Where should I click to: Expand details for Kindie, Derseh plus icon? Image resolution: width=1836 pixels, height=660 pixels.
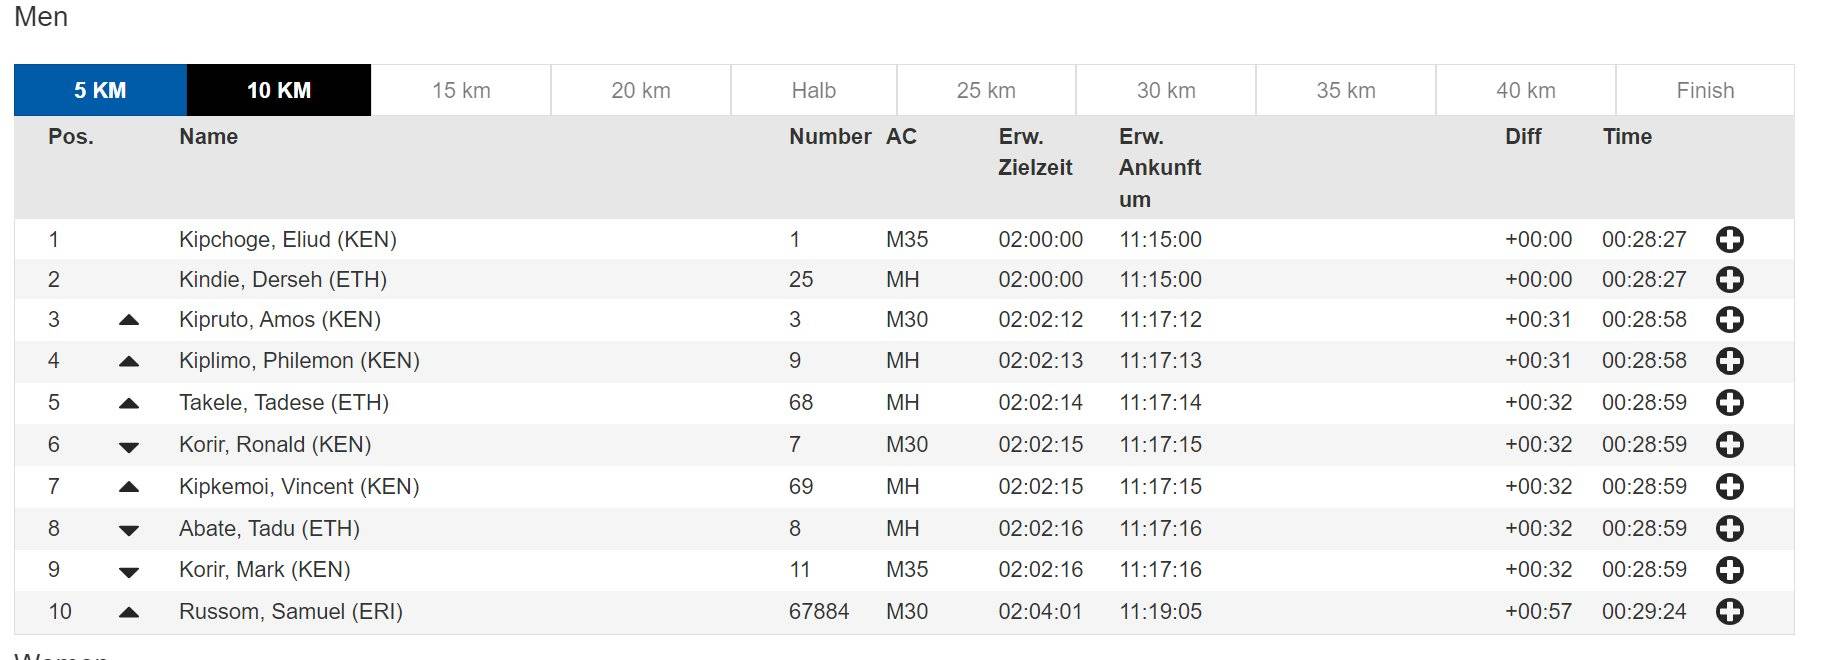pyautogui.click(x=1729, y=280)
